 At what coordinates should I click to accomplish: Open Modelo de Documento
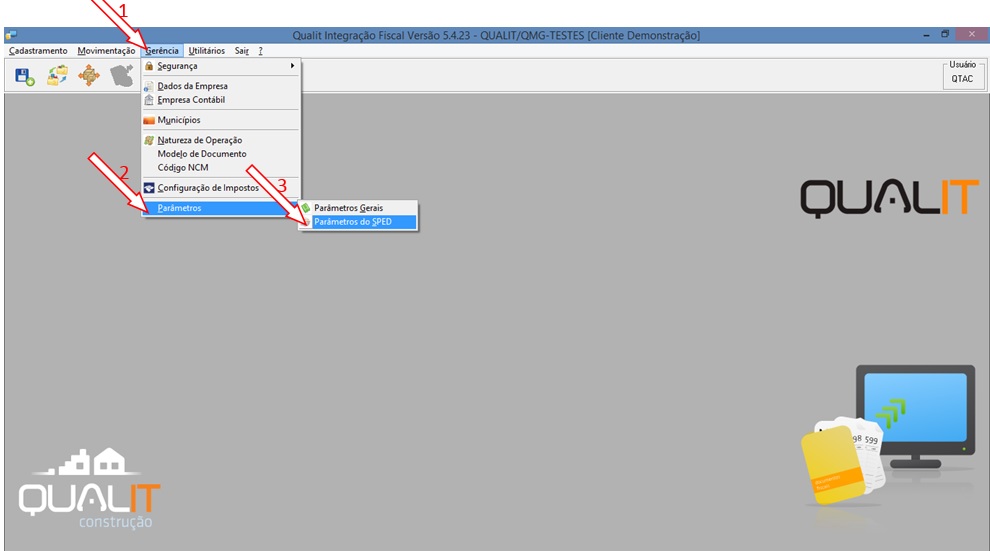[x=221, y=154]
